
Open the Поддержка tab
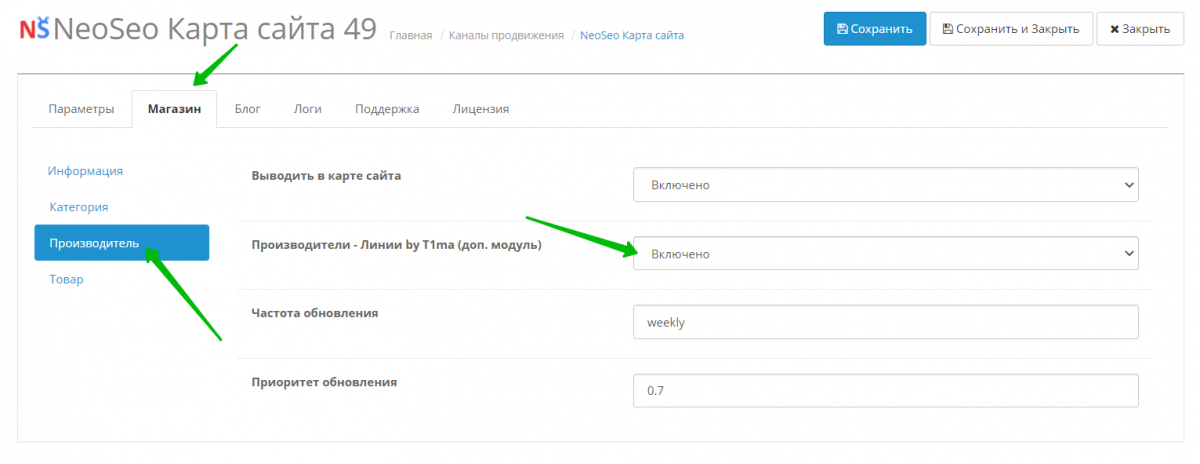[387, 109]
